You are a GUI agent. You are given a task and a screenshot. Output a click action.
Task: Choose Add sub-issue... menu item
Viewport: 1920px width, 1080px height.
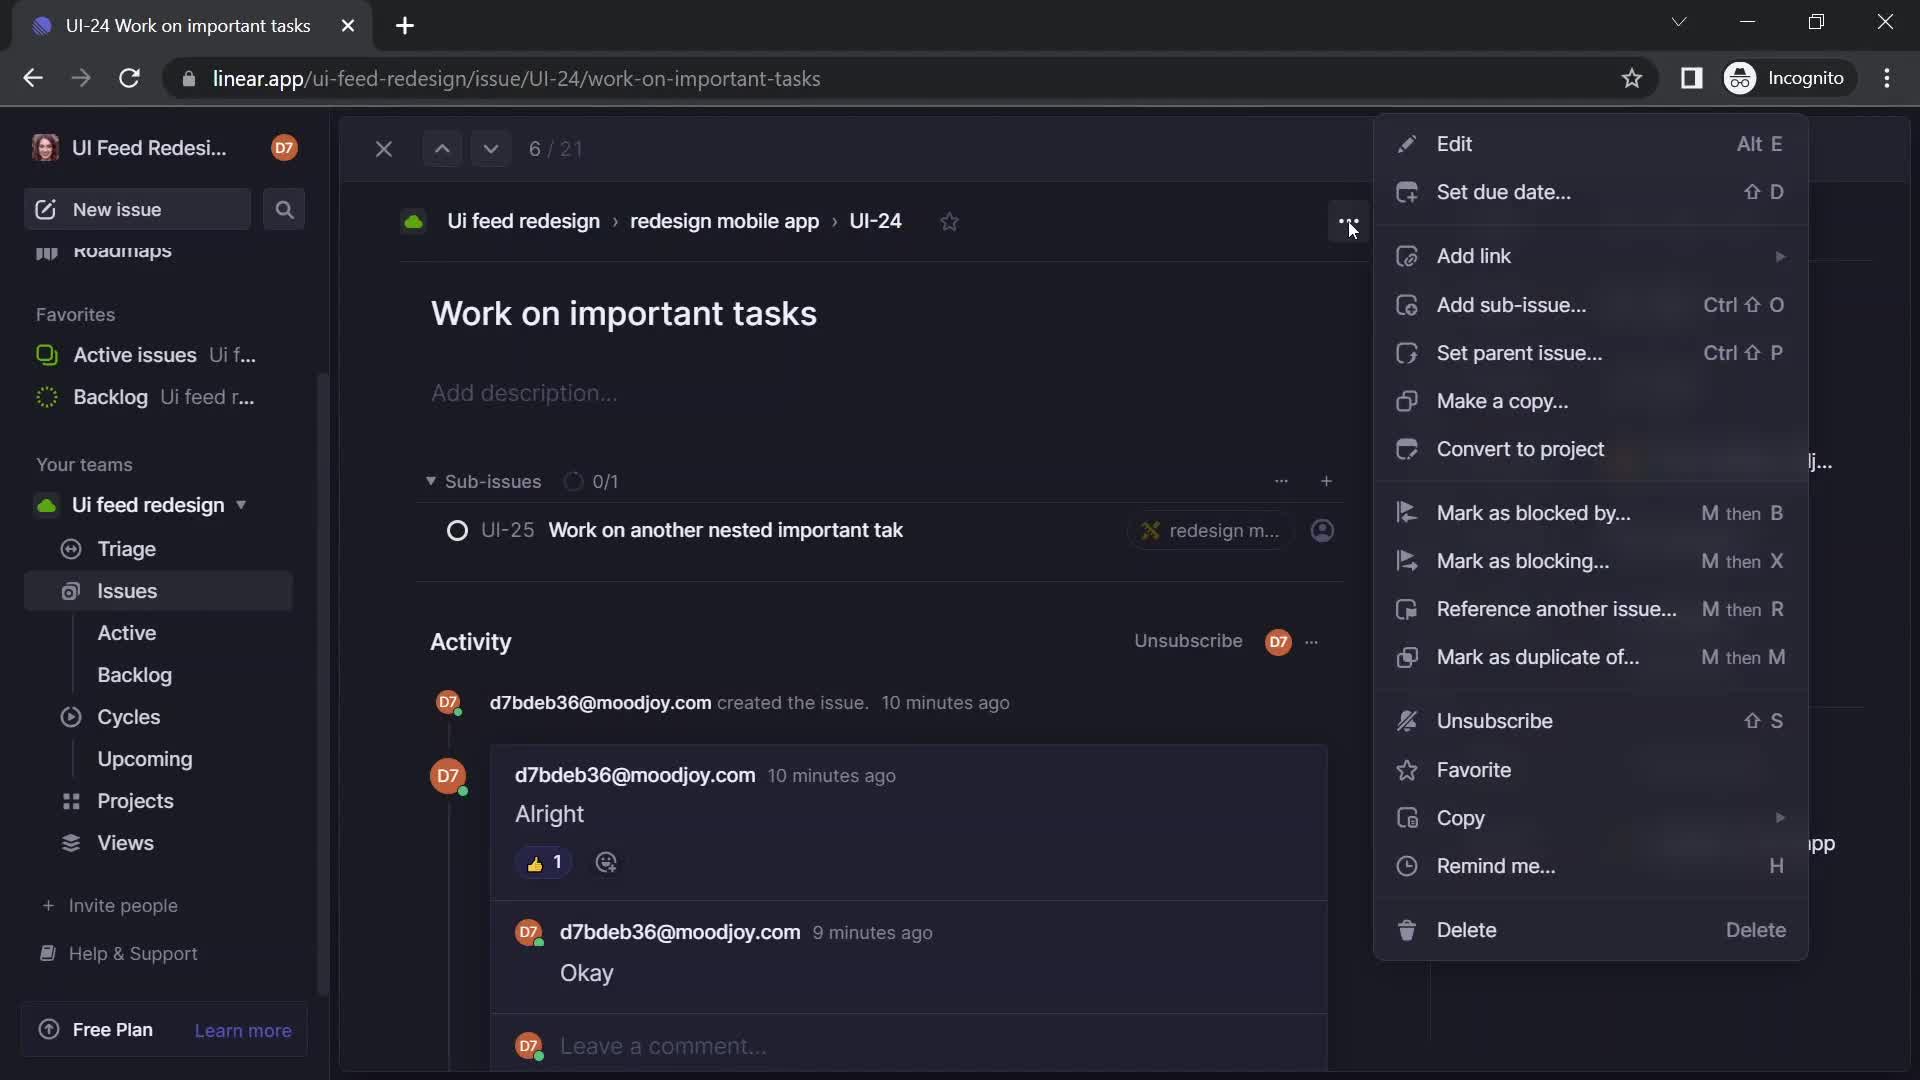(x=1590, y=305)
